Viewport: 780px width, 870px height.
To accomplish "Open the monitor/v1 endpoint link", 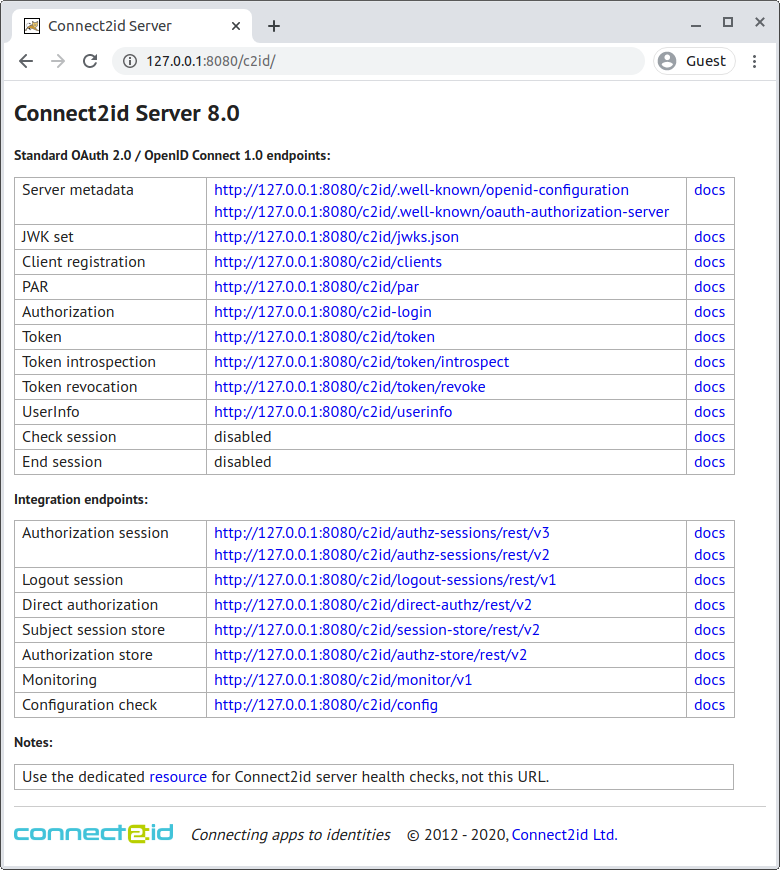I will tap(343, 680).
